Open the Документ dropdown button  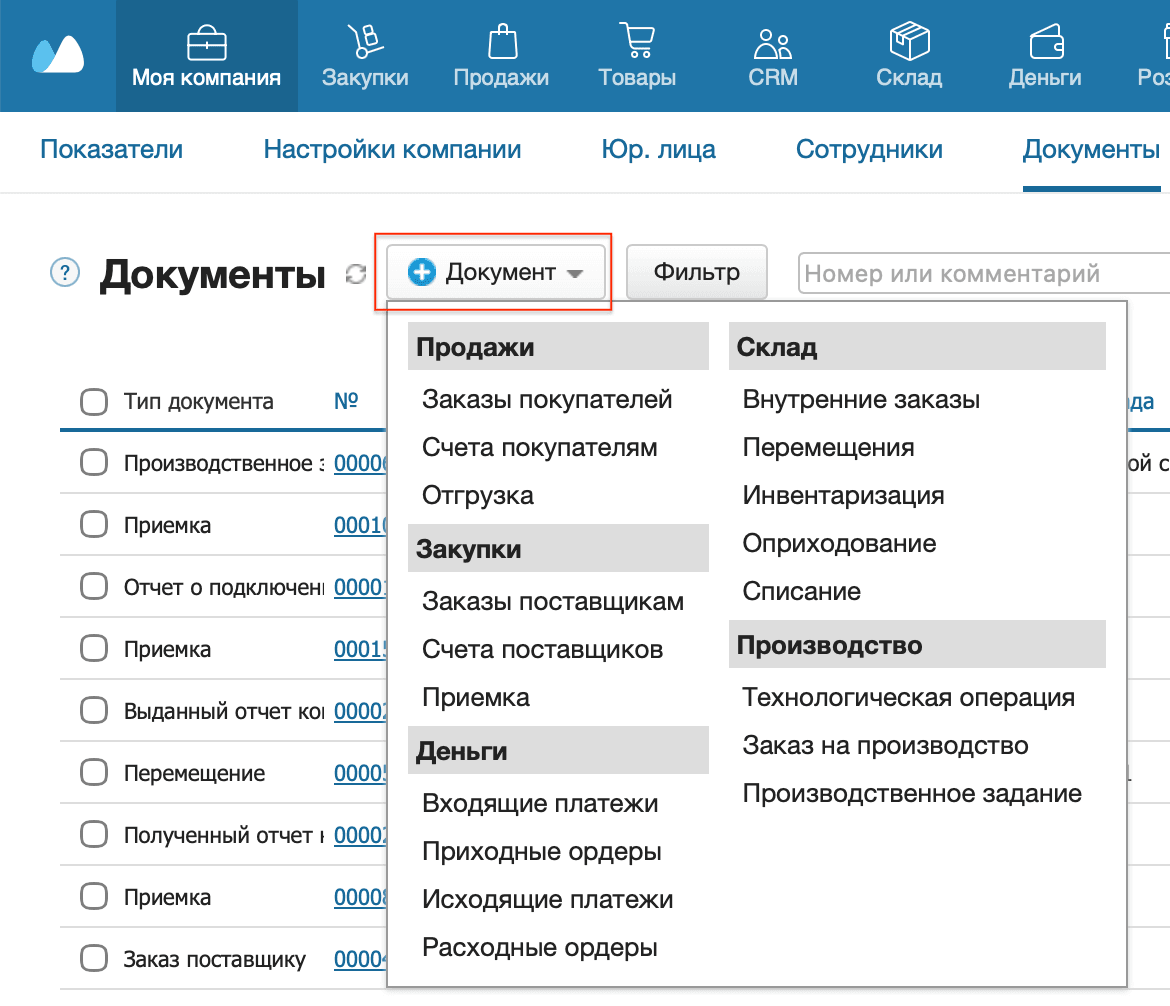[495, 272]
